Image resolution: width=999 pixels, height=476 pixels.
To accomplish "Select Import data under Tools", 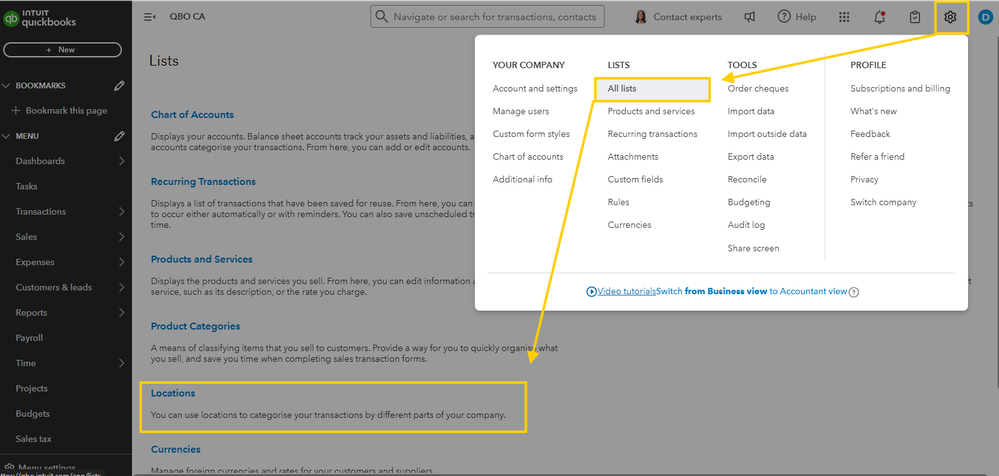I will [751, 111].
